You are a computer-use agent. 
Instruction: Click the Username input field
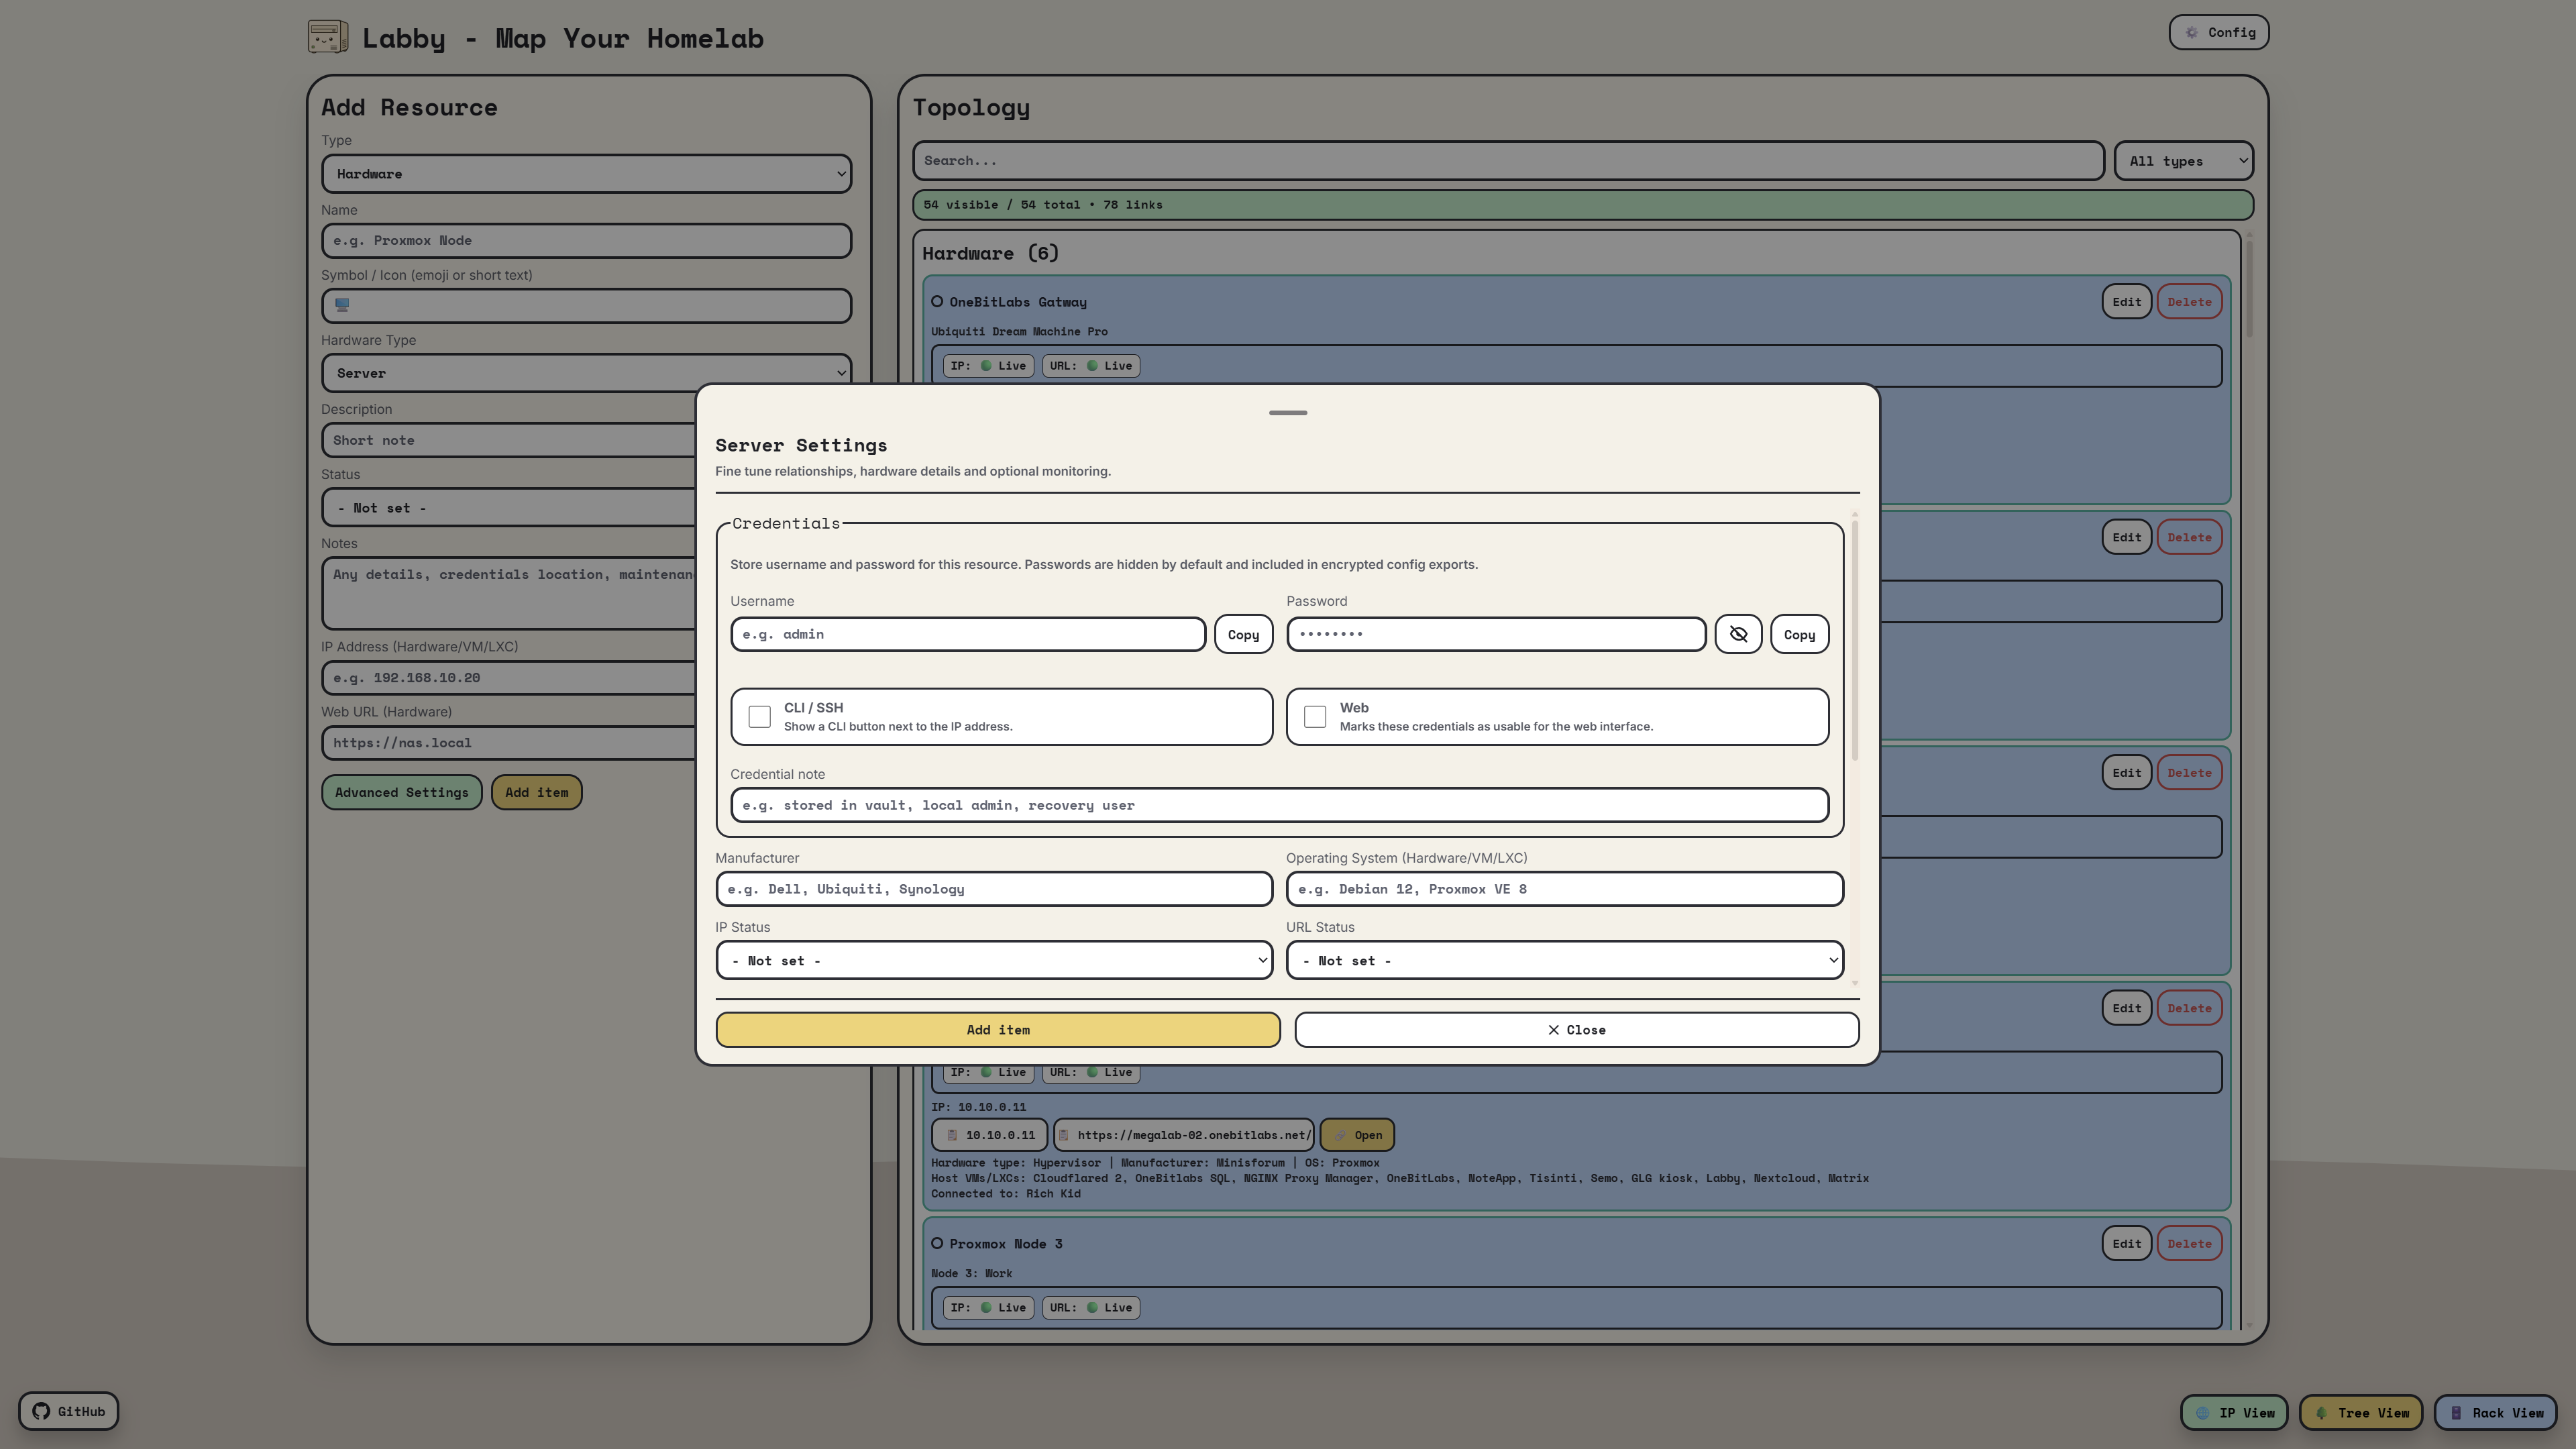coord(968,634)
